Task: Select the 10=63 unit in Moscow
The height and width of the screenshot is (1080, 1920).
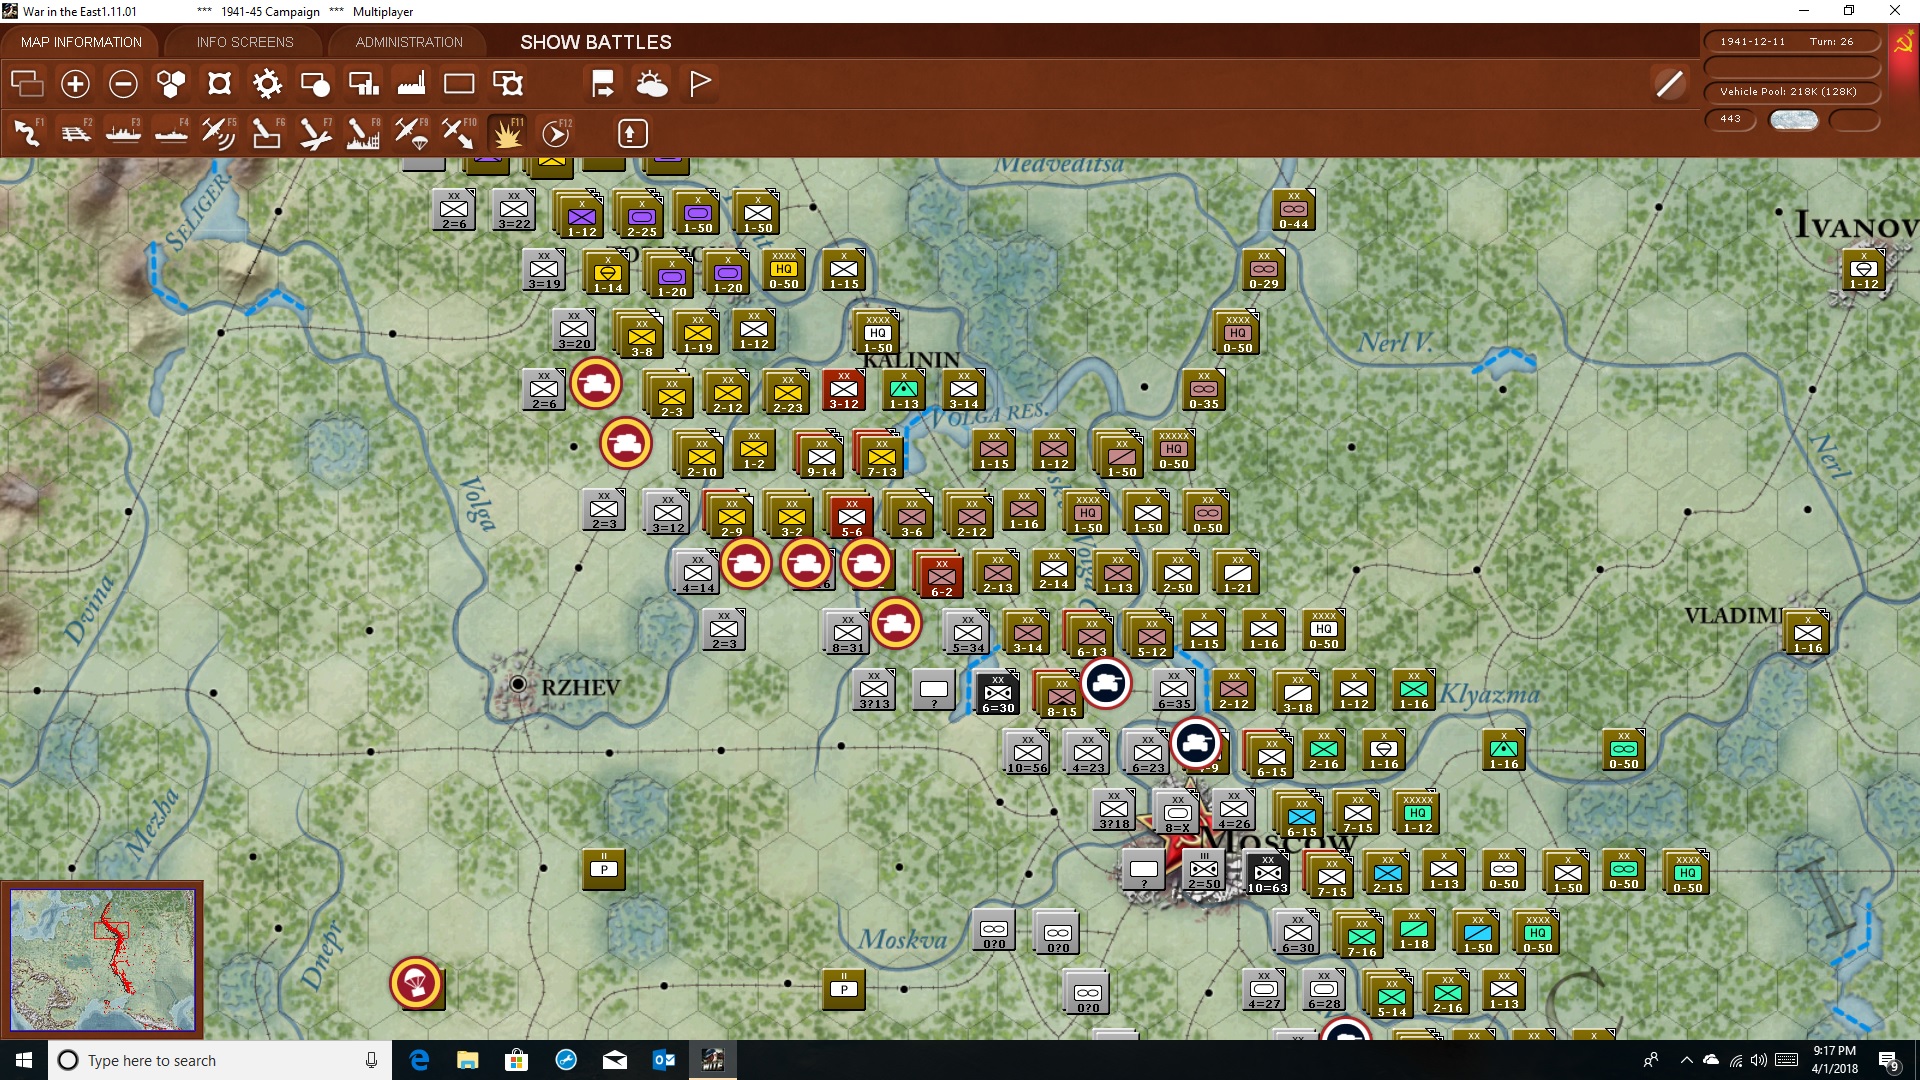Action: click(x=1267, y=874)
